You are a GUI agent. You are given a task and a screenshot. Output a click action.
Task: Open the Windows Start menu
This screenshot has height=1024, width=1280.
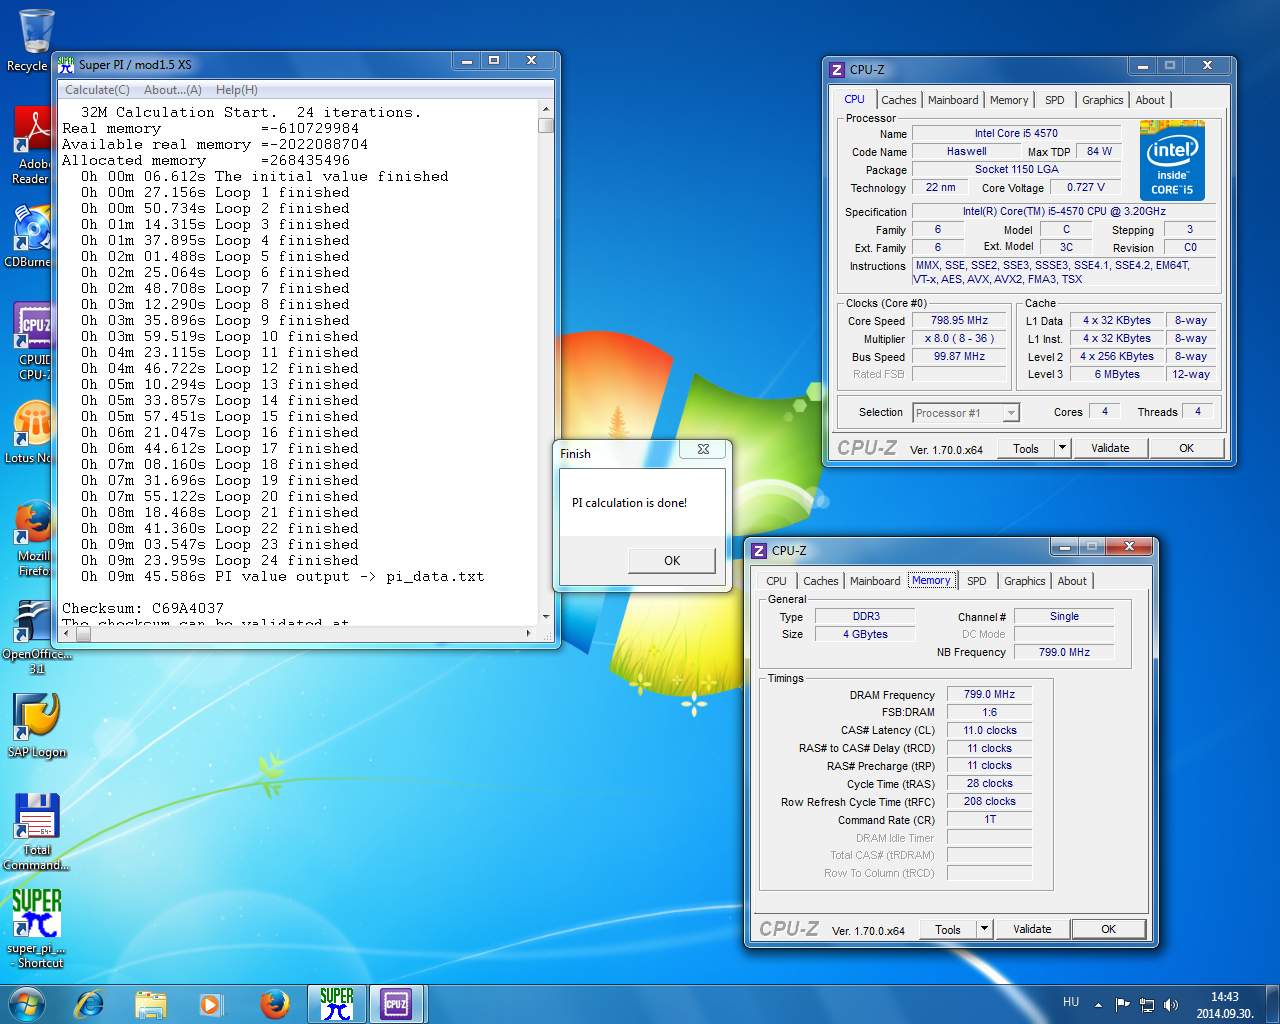click(x=27, y=1004)
